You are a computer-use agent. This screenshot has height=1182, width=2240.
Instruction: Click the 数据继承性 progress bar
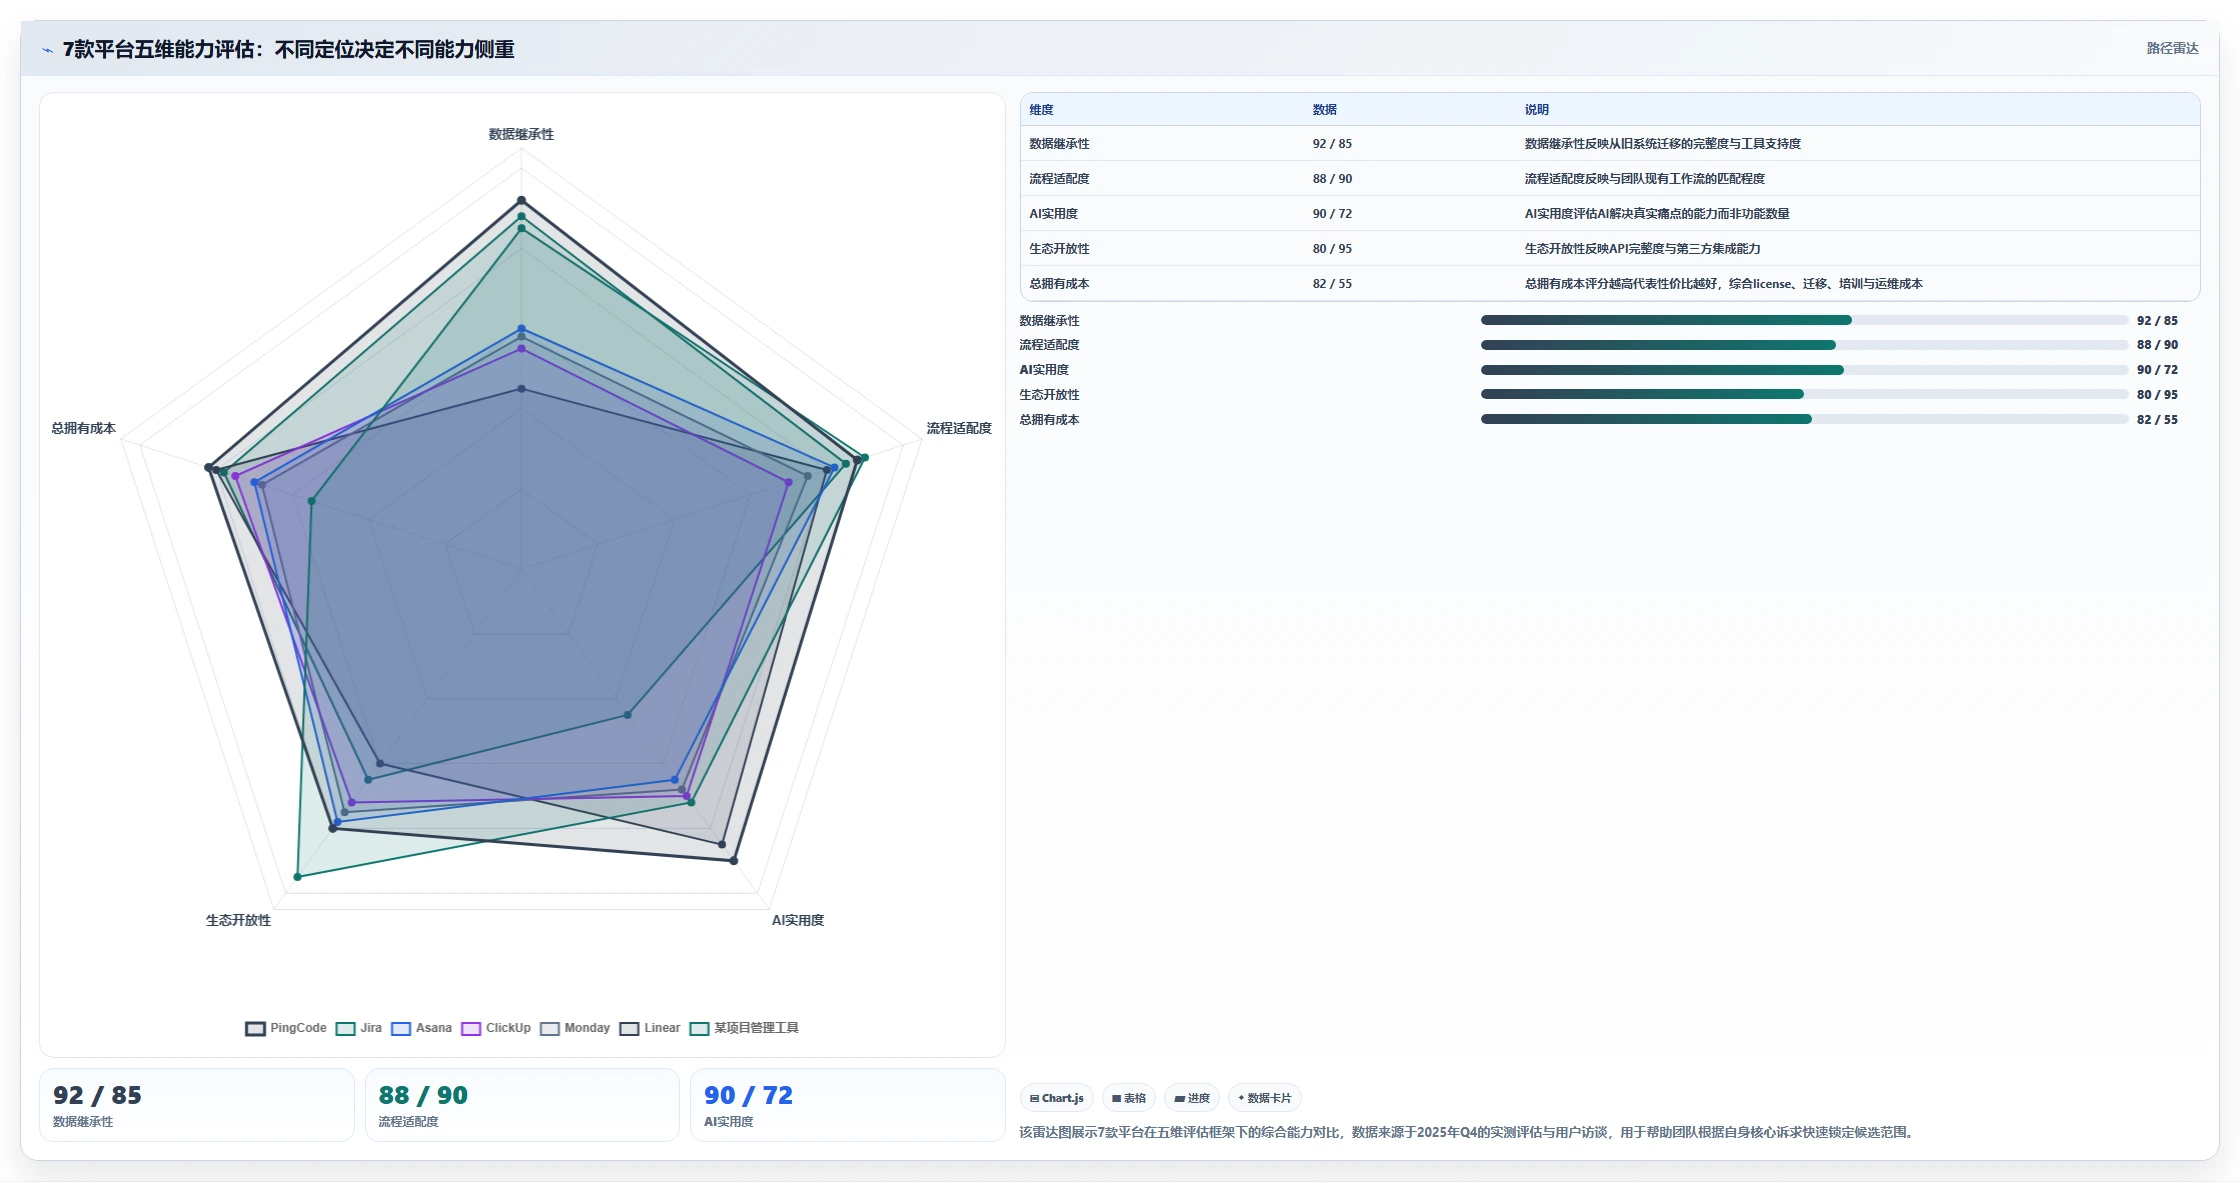point(1804,320)
